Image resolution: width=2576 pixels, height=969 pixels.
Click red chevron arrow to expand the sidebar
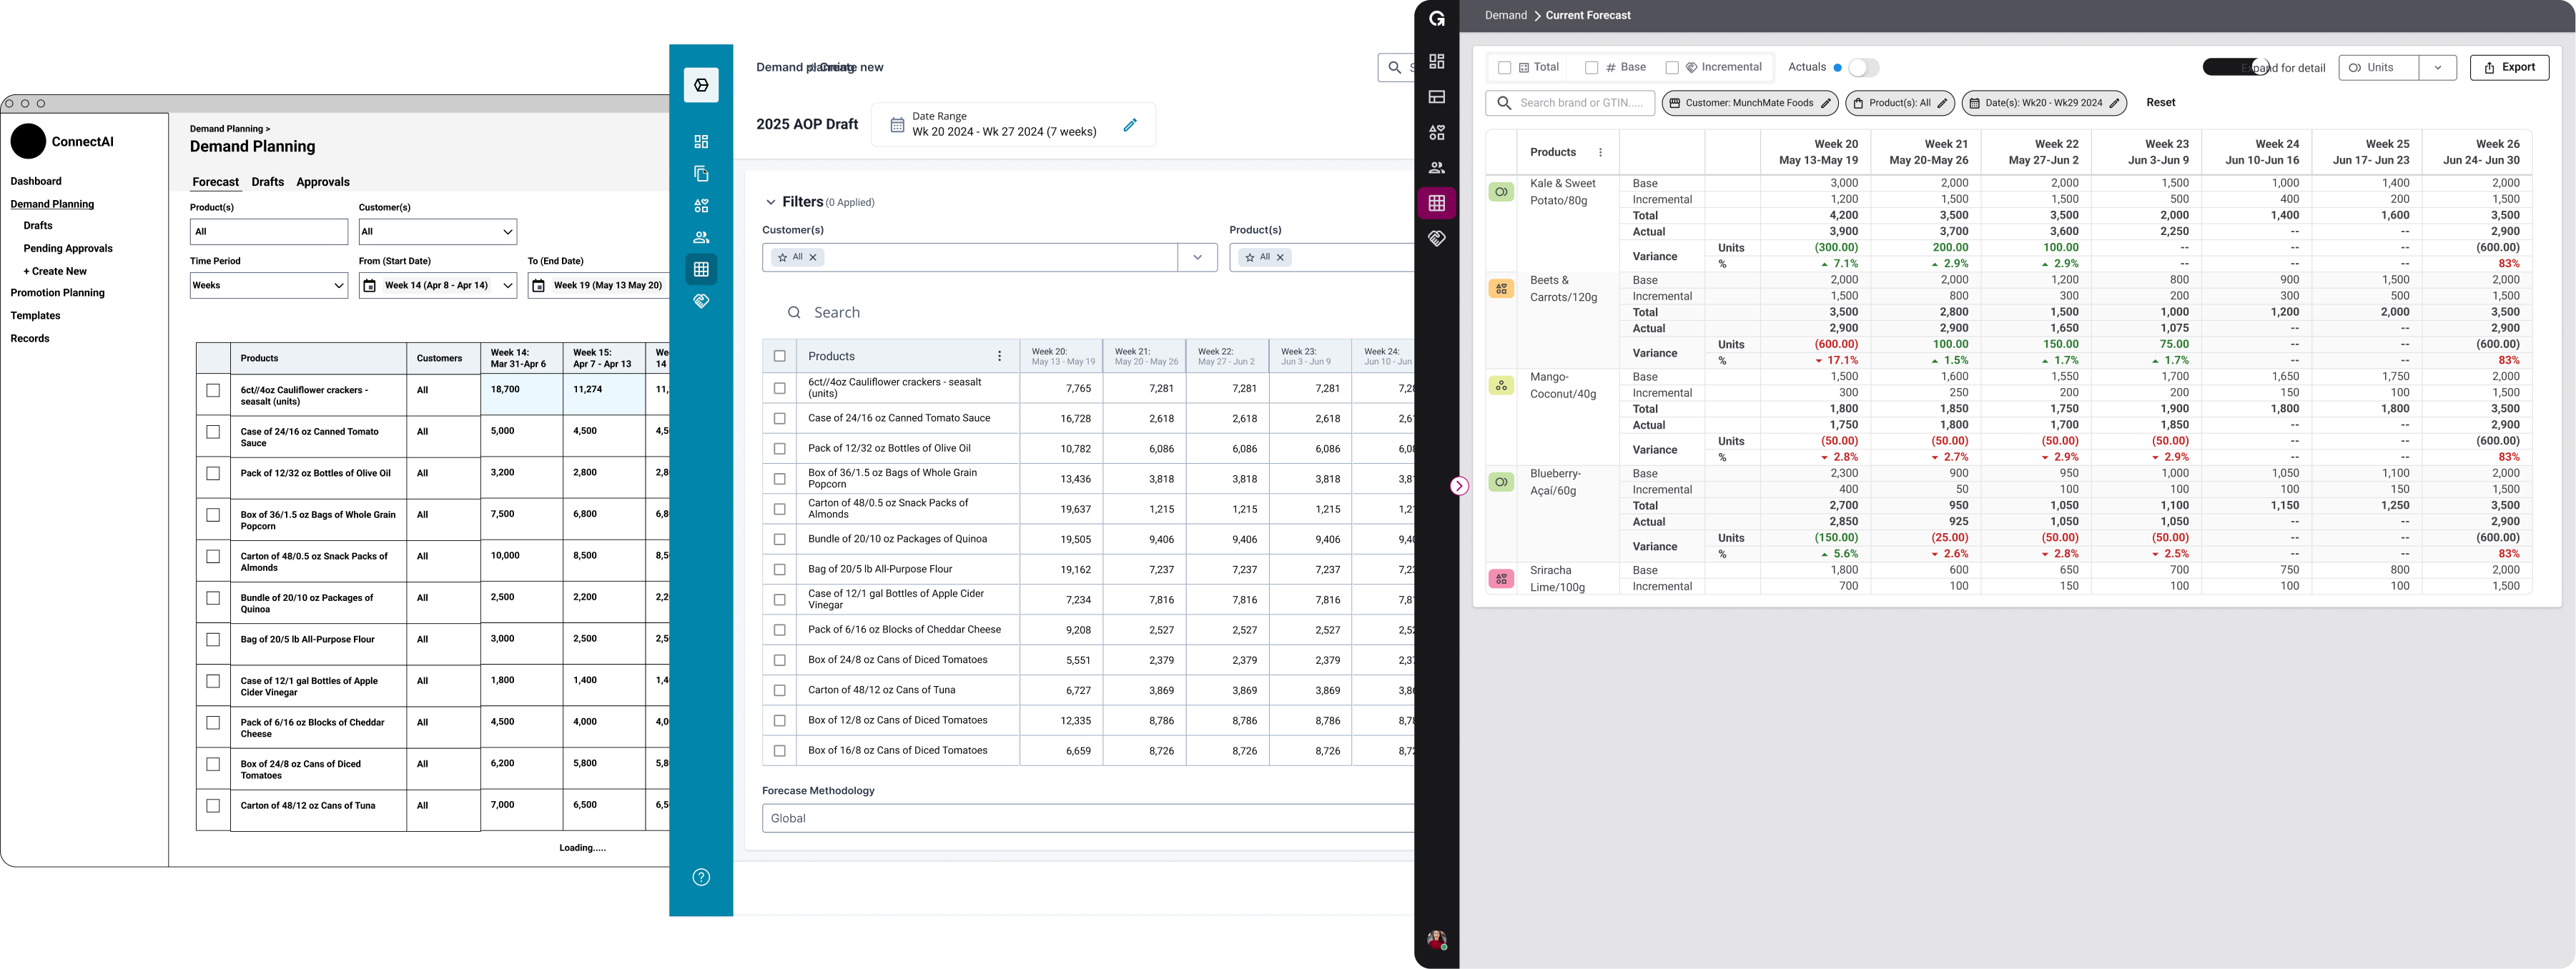tap(1459, 486)
